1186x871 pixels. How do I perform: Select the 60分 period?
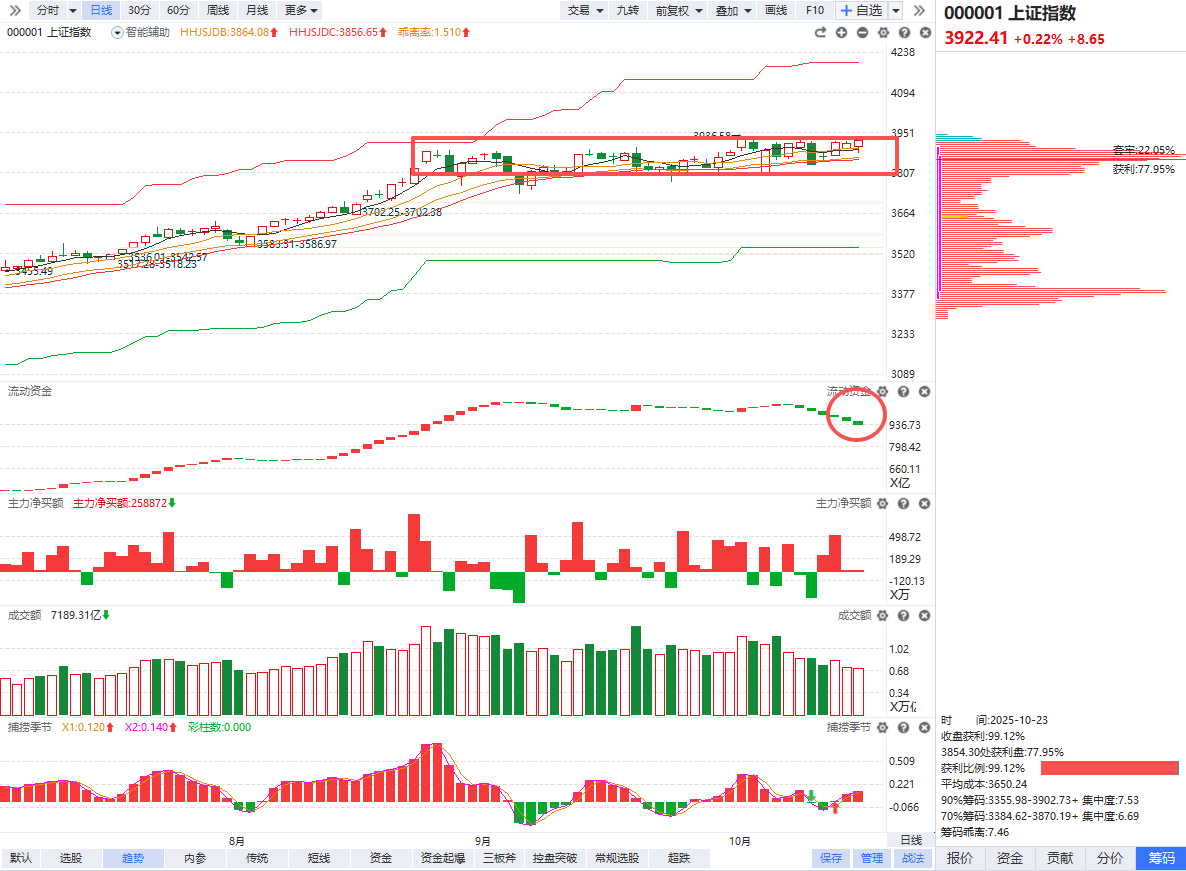tap(178, 11)
